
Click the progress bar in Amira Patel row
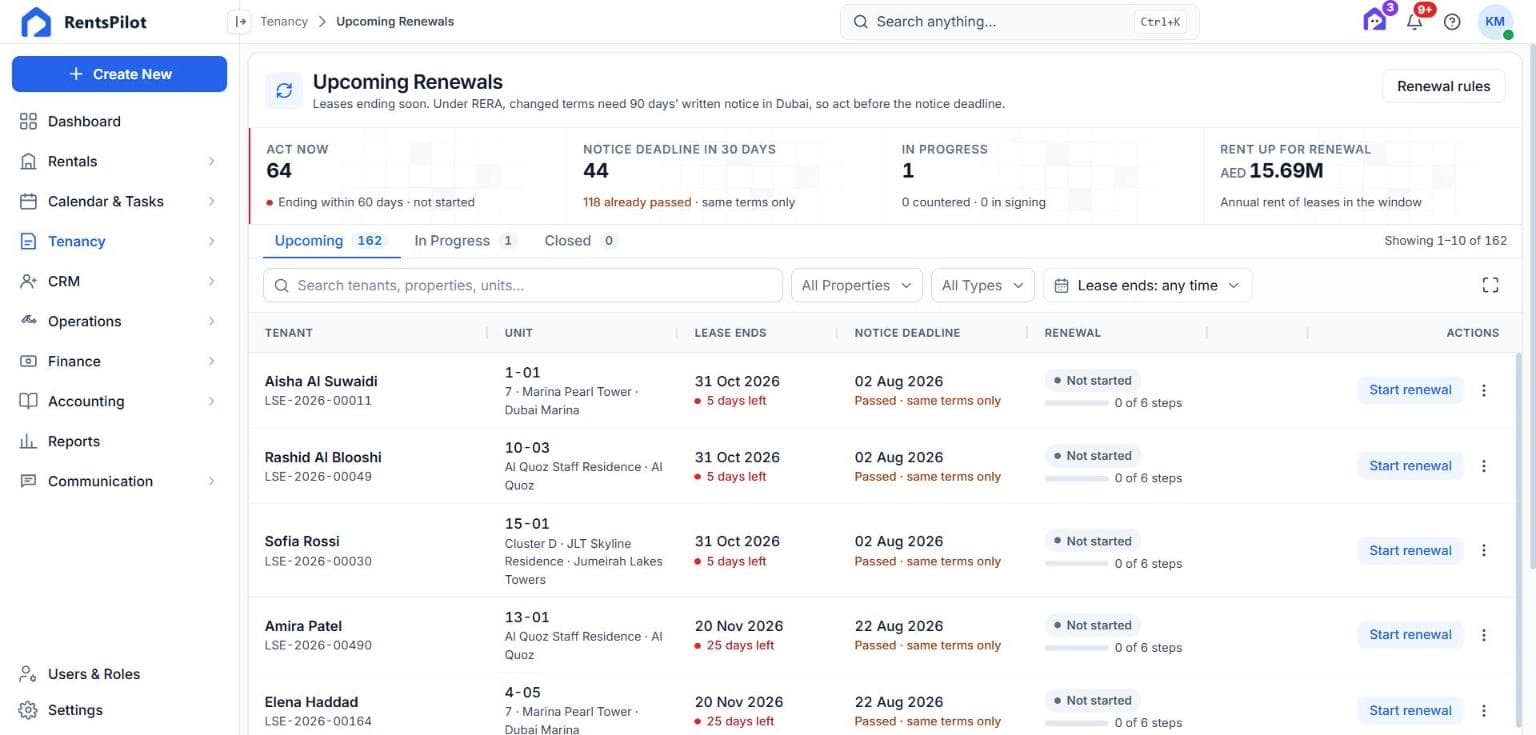pos(1077,648)
